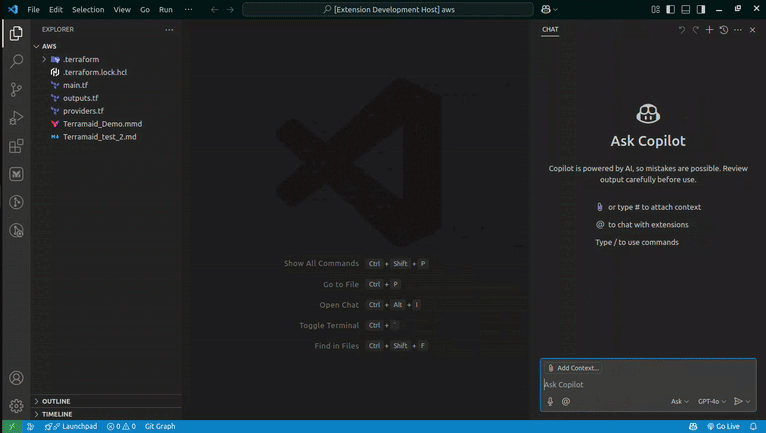
Task: Show chat history
Action: click(723, 30)
